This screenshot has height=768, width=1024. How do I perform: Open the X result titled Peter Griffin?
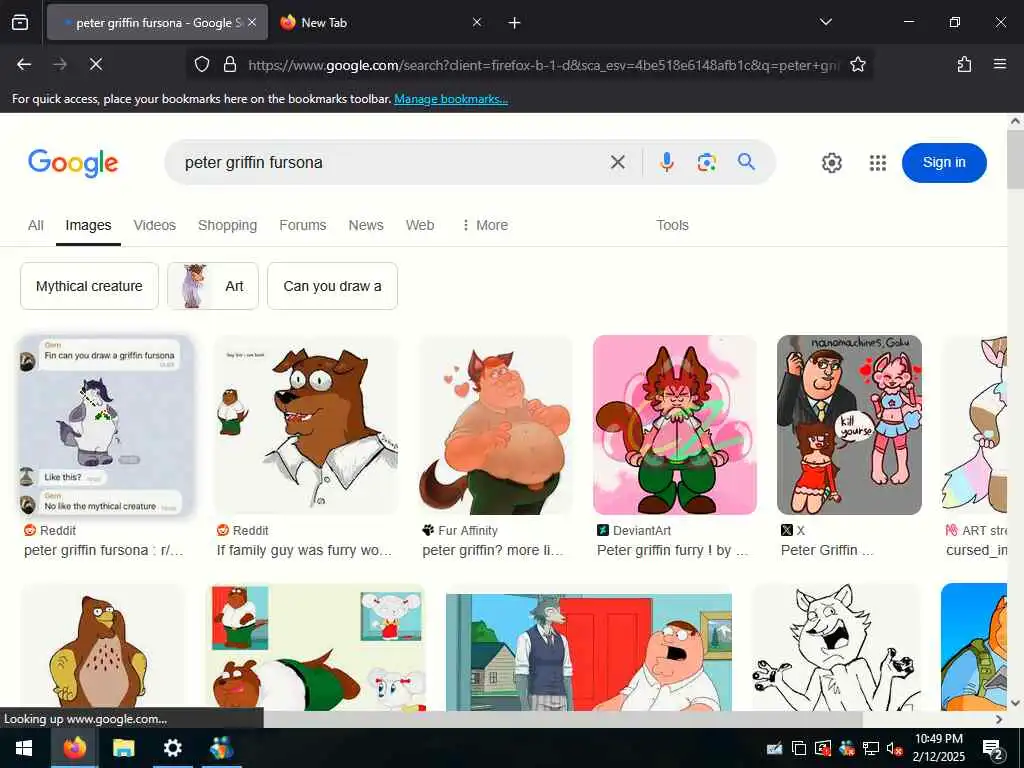[827, 551]
